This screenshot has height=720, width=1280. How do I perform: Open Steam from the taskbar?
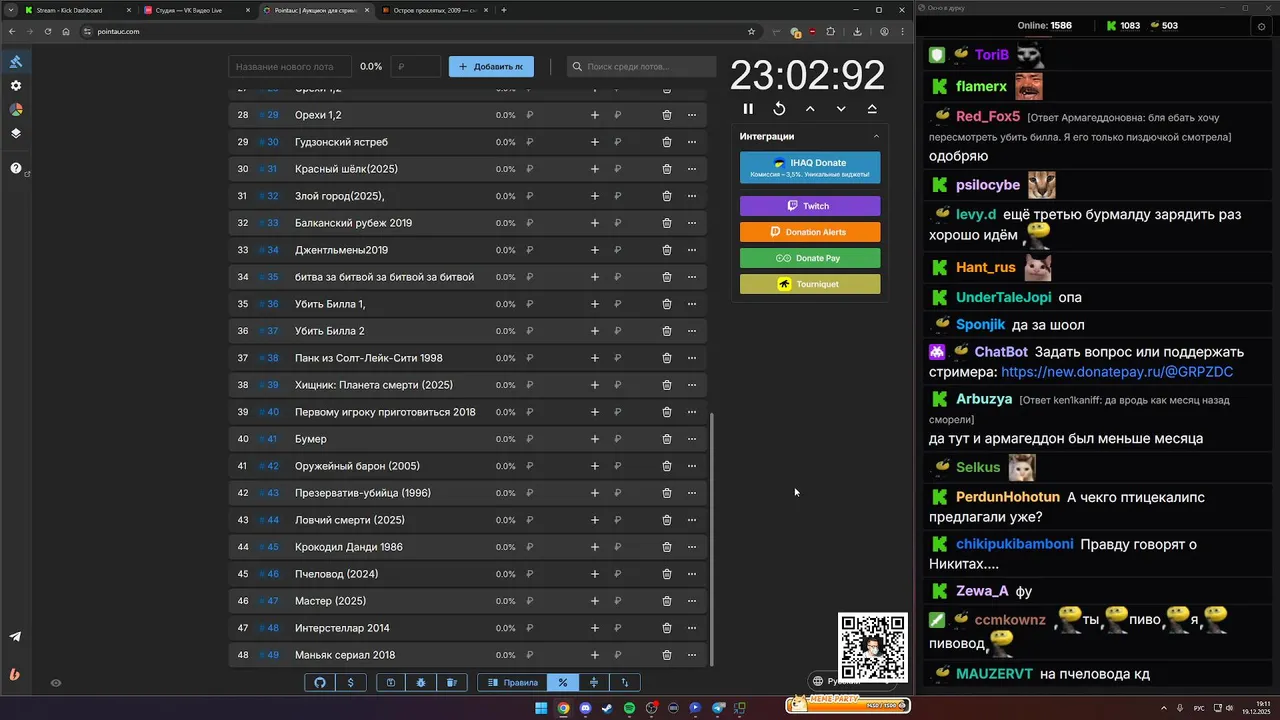[607, 708]
